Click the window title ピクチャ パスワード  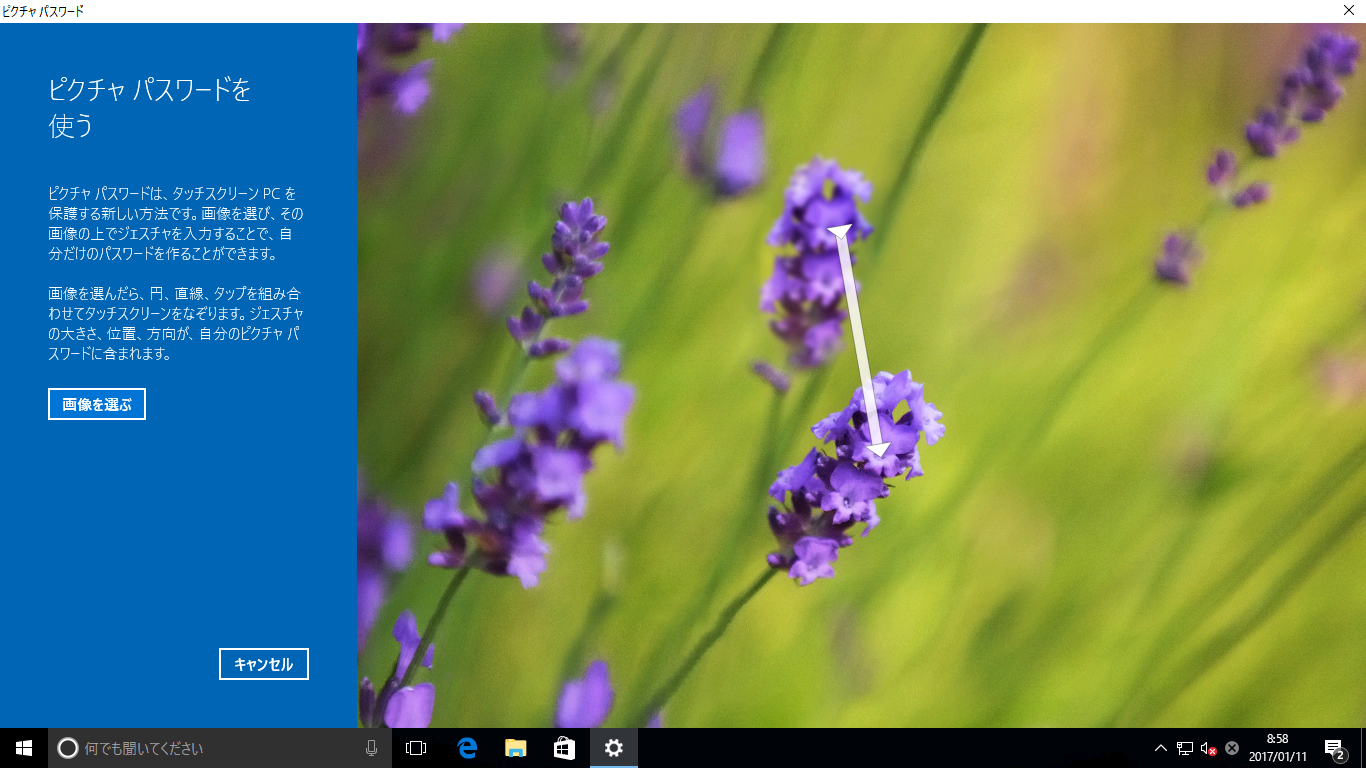click(43, 11)
